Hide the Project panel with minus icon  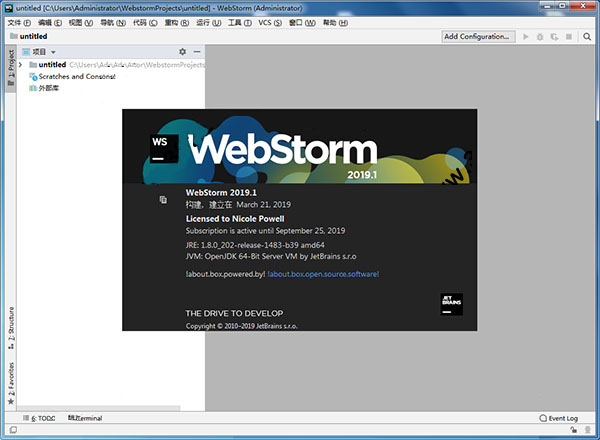coord(197,52)
